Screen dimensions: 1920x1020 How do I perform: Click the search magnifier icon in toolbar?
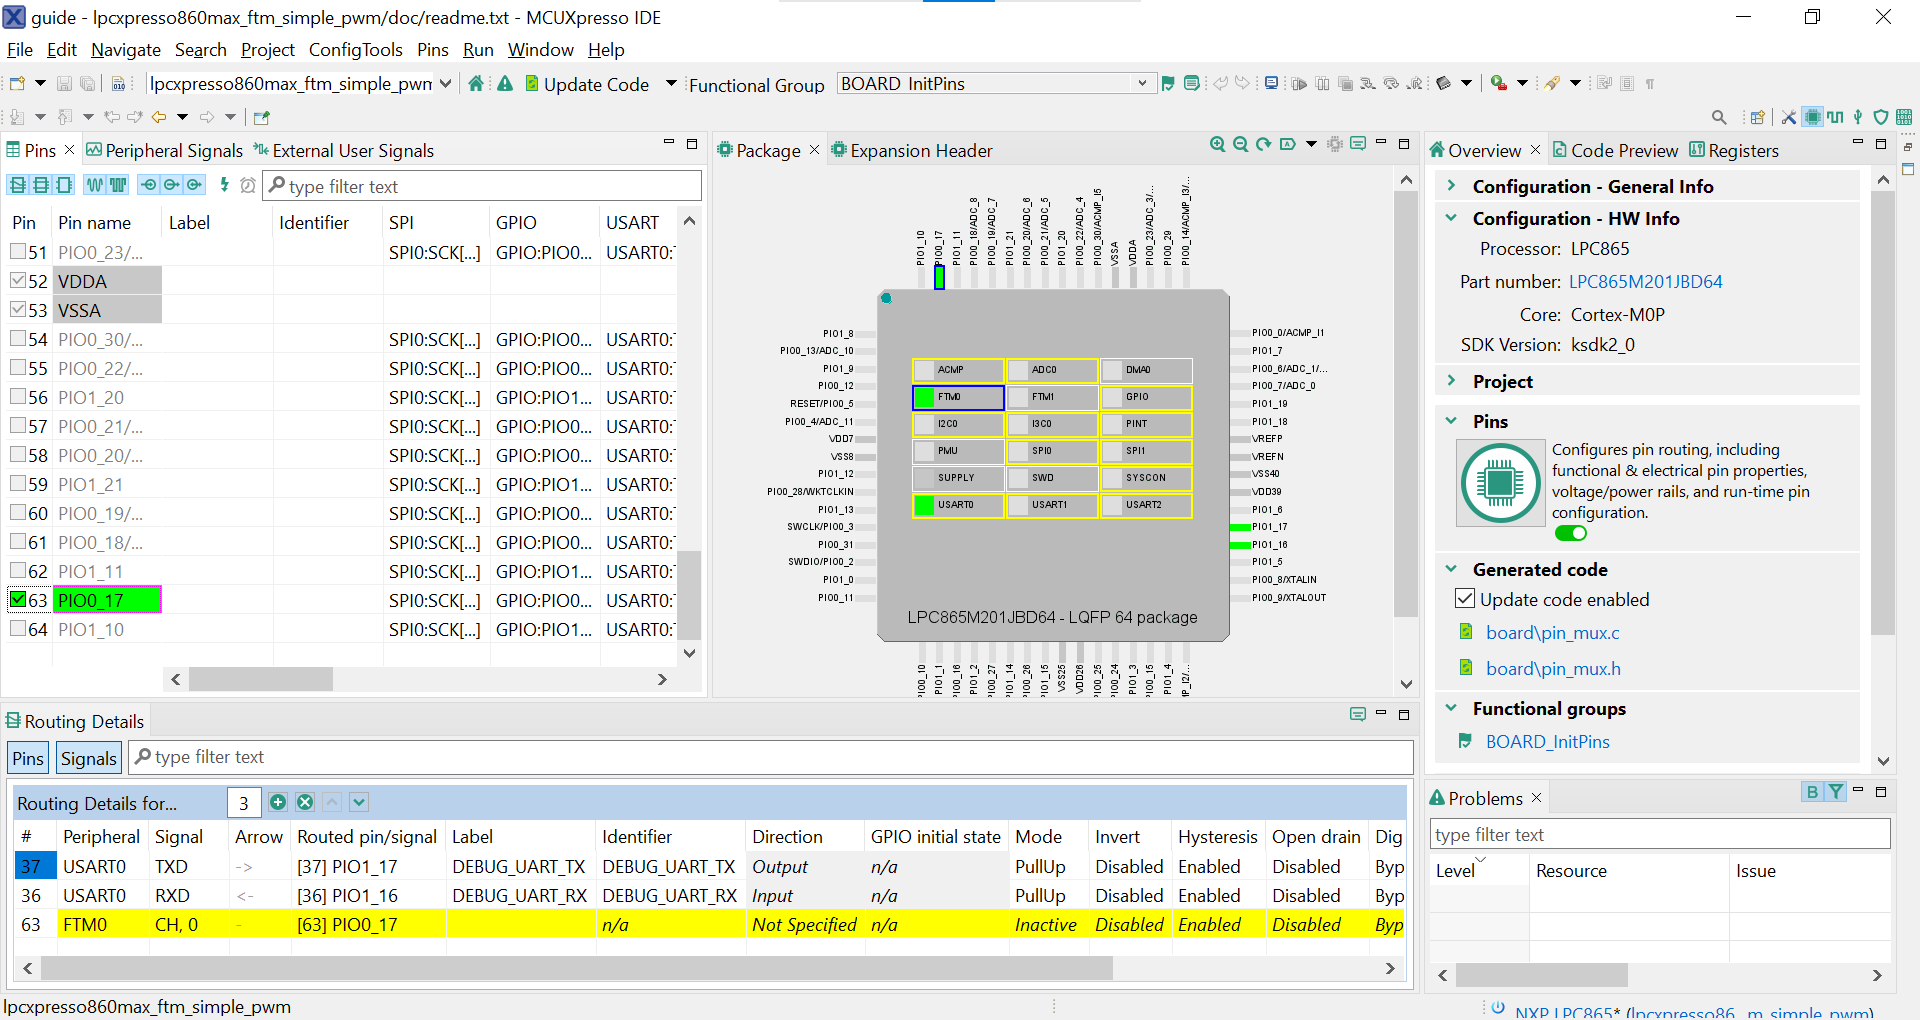1718,117
